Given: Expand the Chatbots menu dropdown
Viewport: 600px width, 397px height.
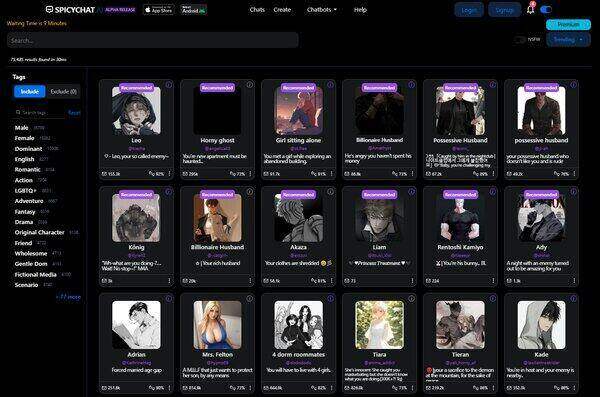Looking at the screenshot, I should pyautogui.click(x=322, y=10).
